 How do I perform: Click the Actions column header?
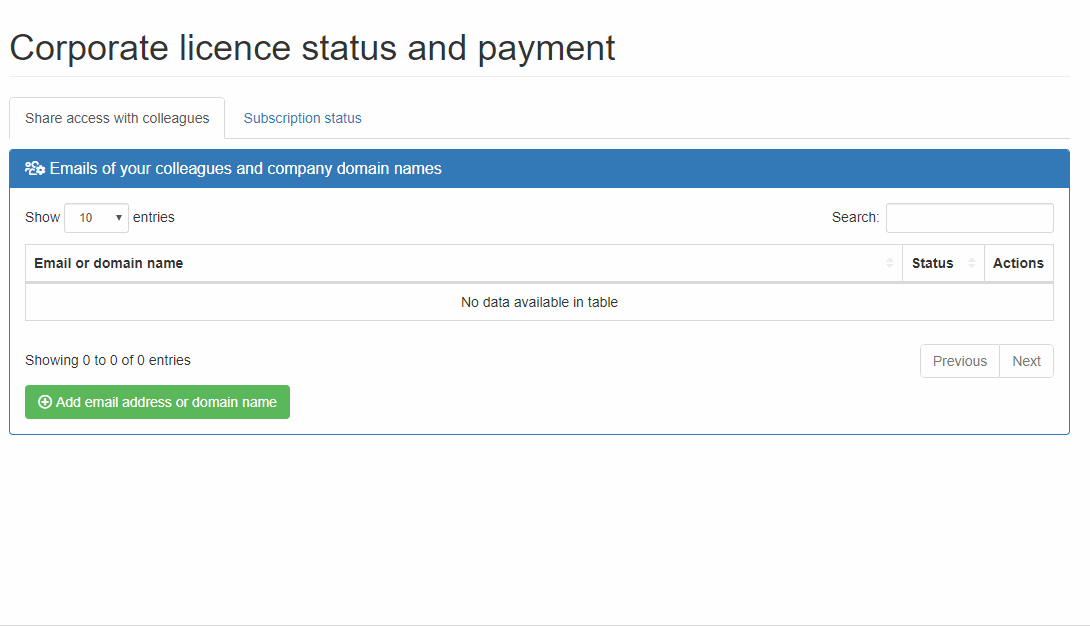[1018, 263]
